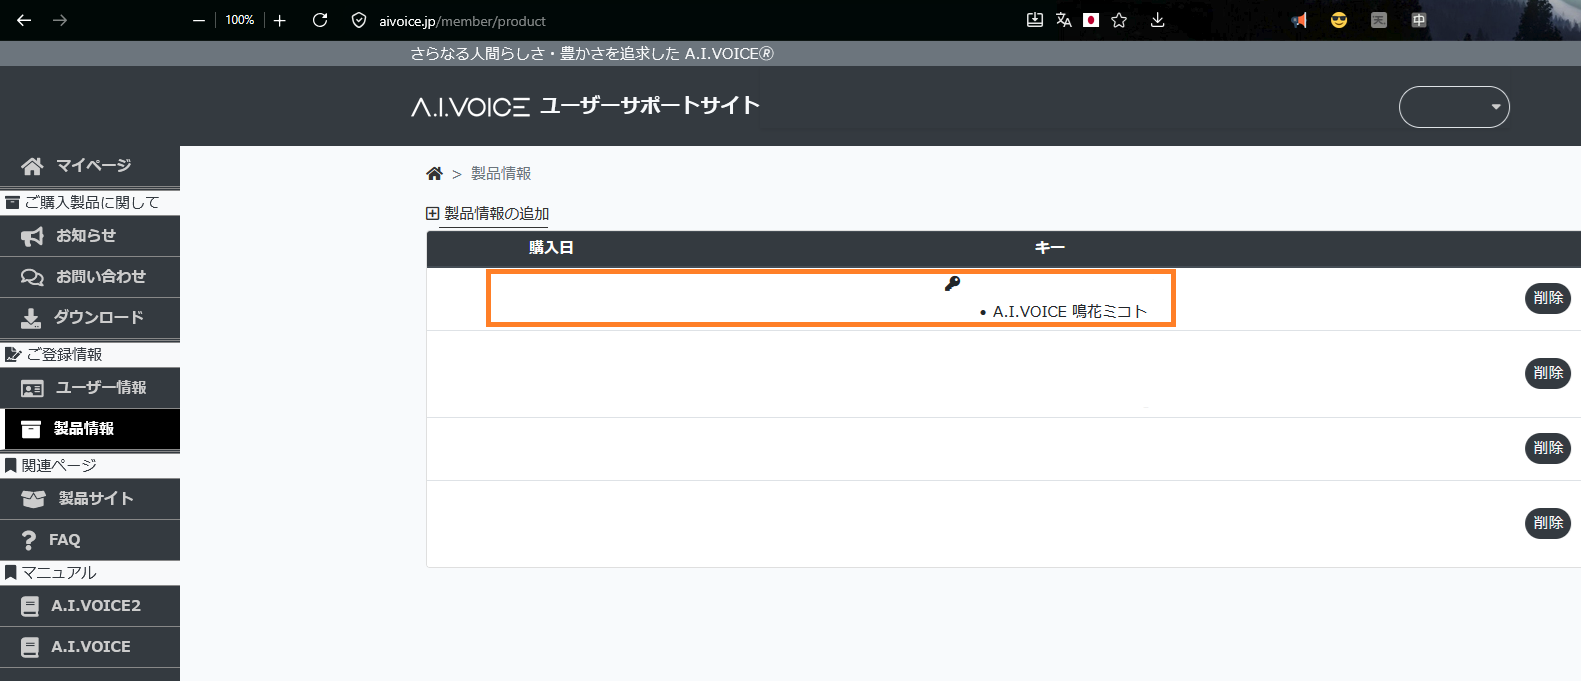Click the 製品情報 breadcrumb text
The width and height of the screenshot is (1581, 681).
[501, 174]
